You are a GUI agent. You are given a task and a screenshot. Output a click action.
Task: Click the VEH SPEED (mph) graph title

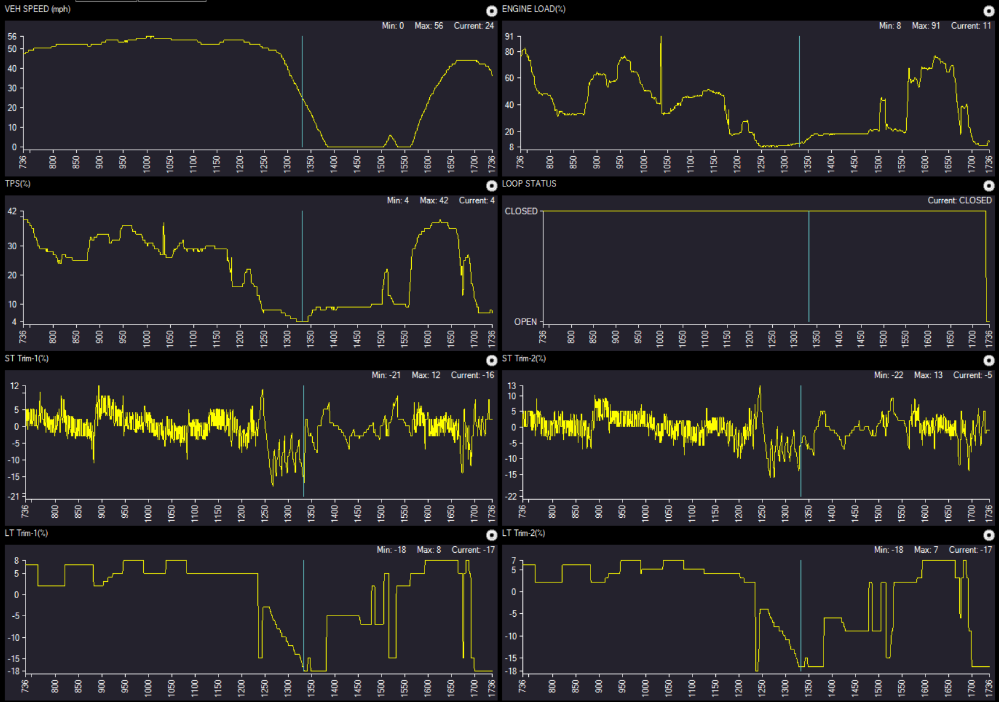click(45, 9)
